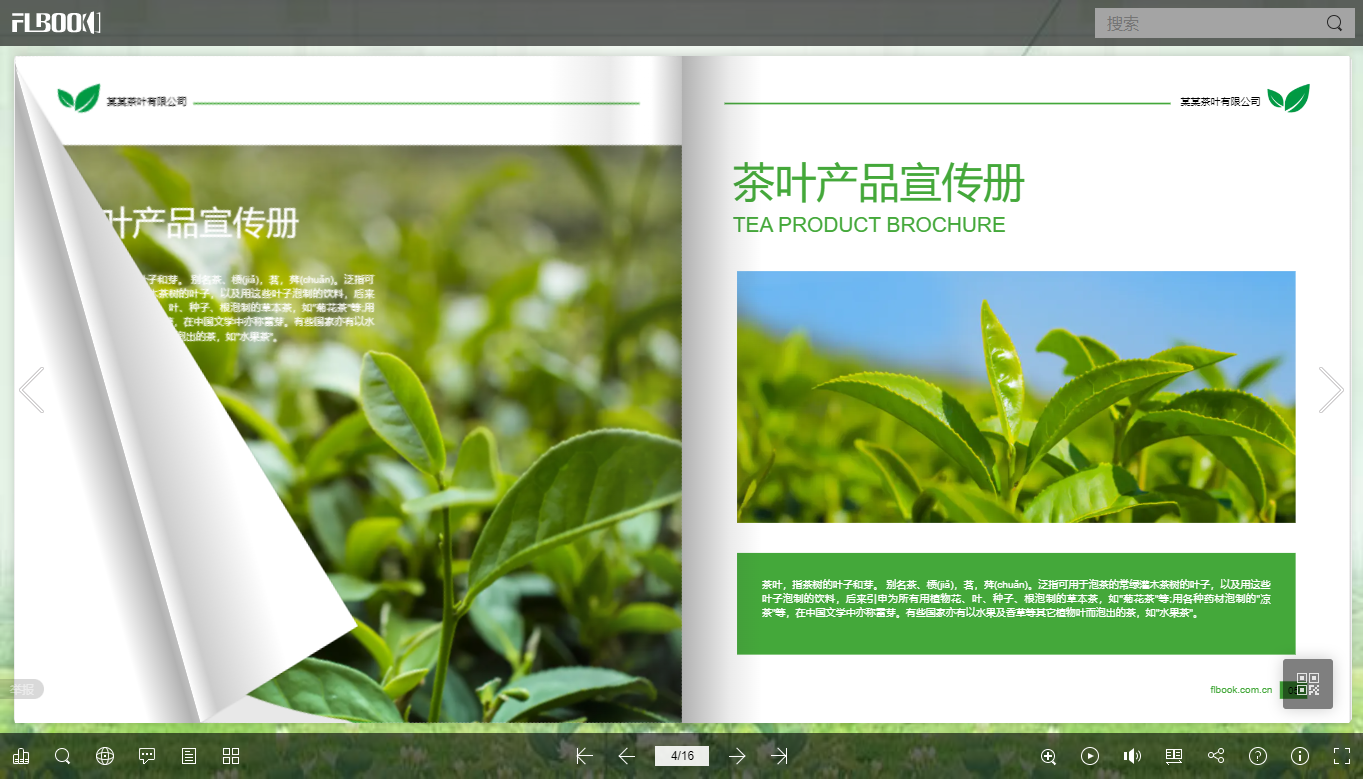Image resolution: width=1363 pixels, height=779 pixels.
Task: Click the tea leaves photo on right page
Action: [x=1016, y=397]
